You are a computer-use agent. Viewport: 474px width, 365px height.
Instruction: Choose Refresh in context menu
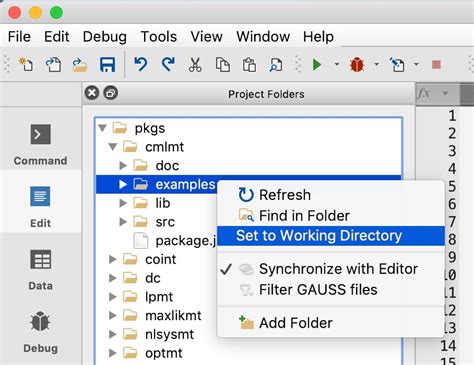(x=331, y=195)
